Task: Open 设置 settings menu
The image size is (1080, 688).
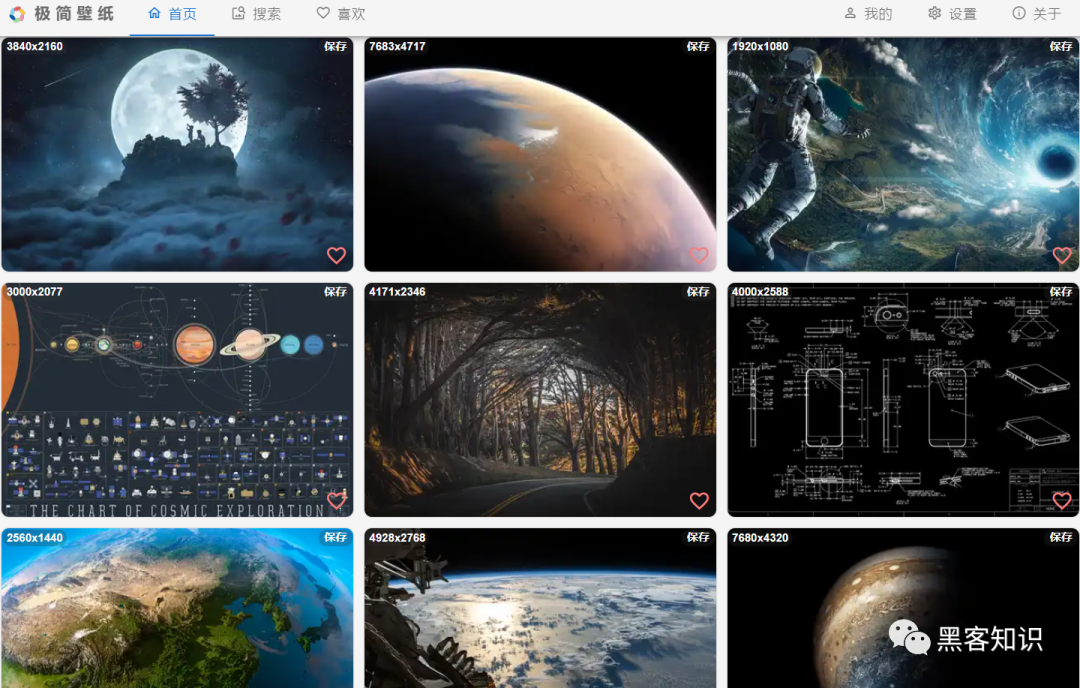Action: (953, 14)
